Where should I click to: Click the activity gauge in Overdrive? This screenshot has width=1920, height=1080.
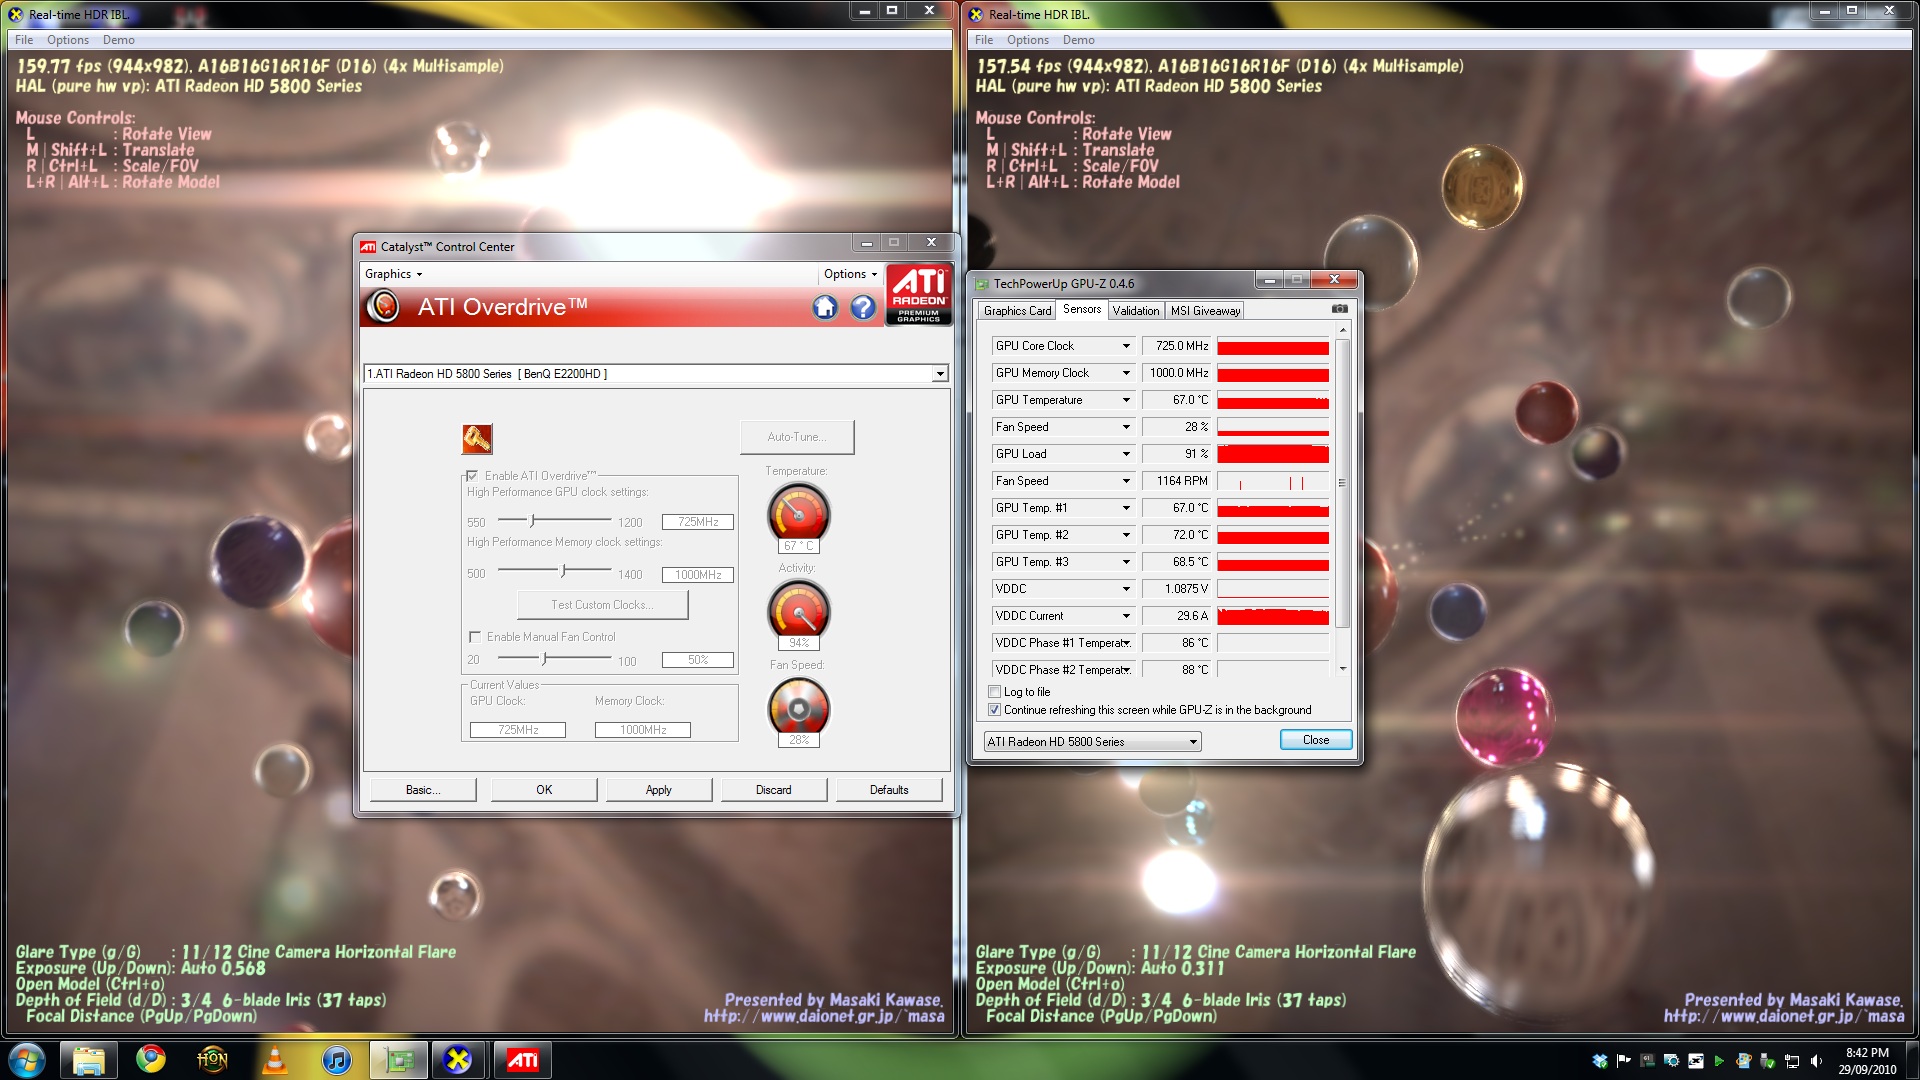click(798, 609)
